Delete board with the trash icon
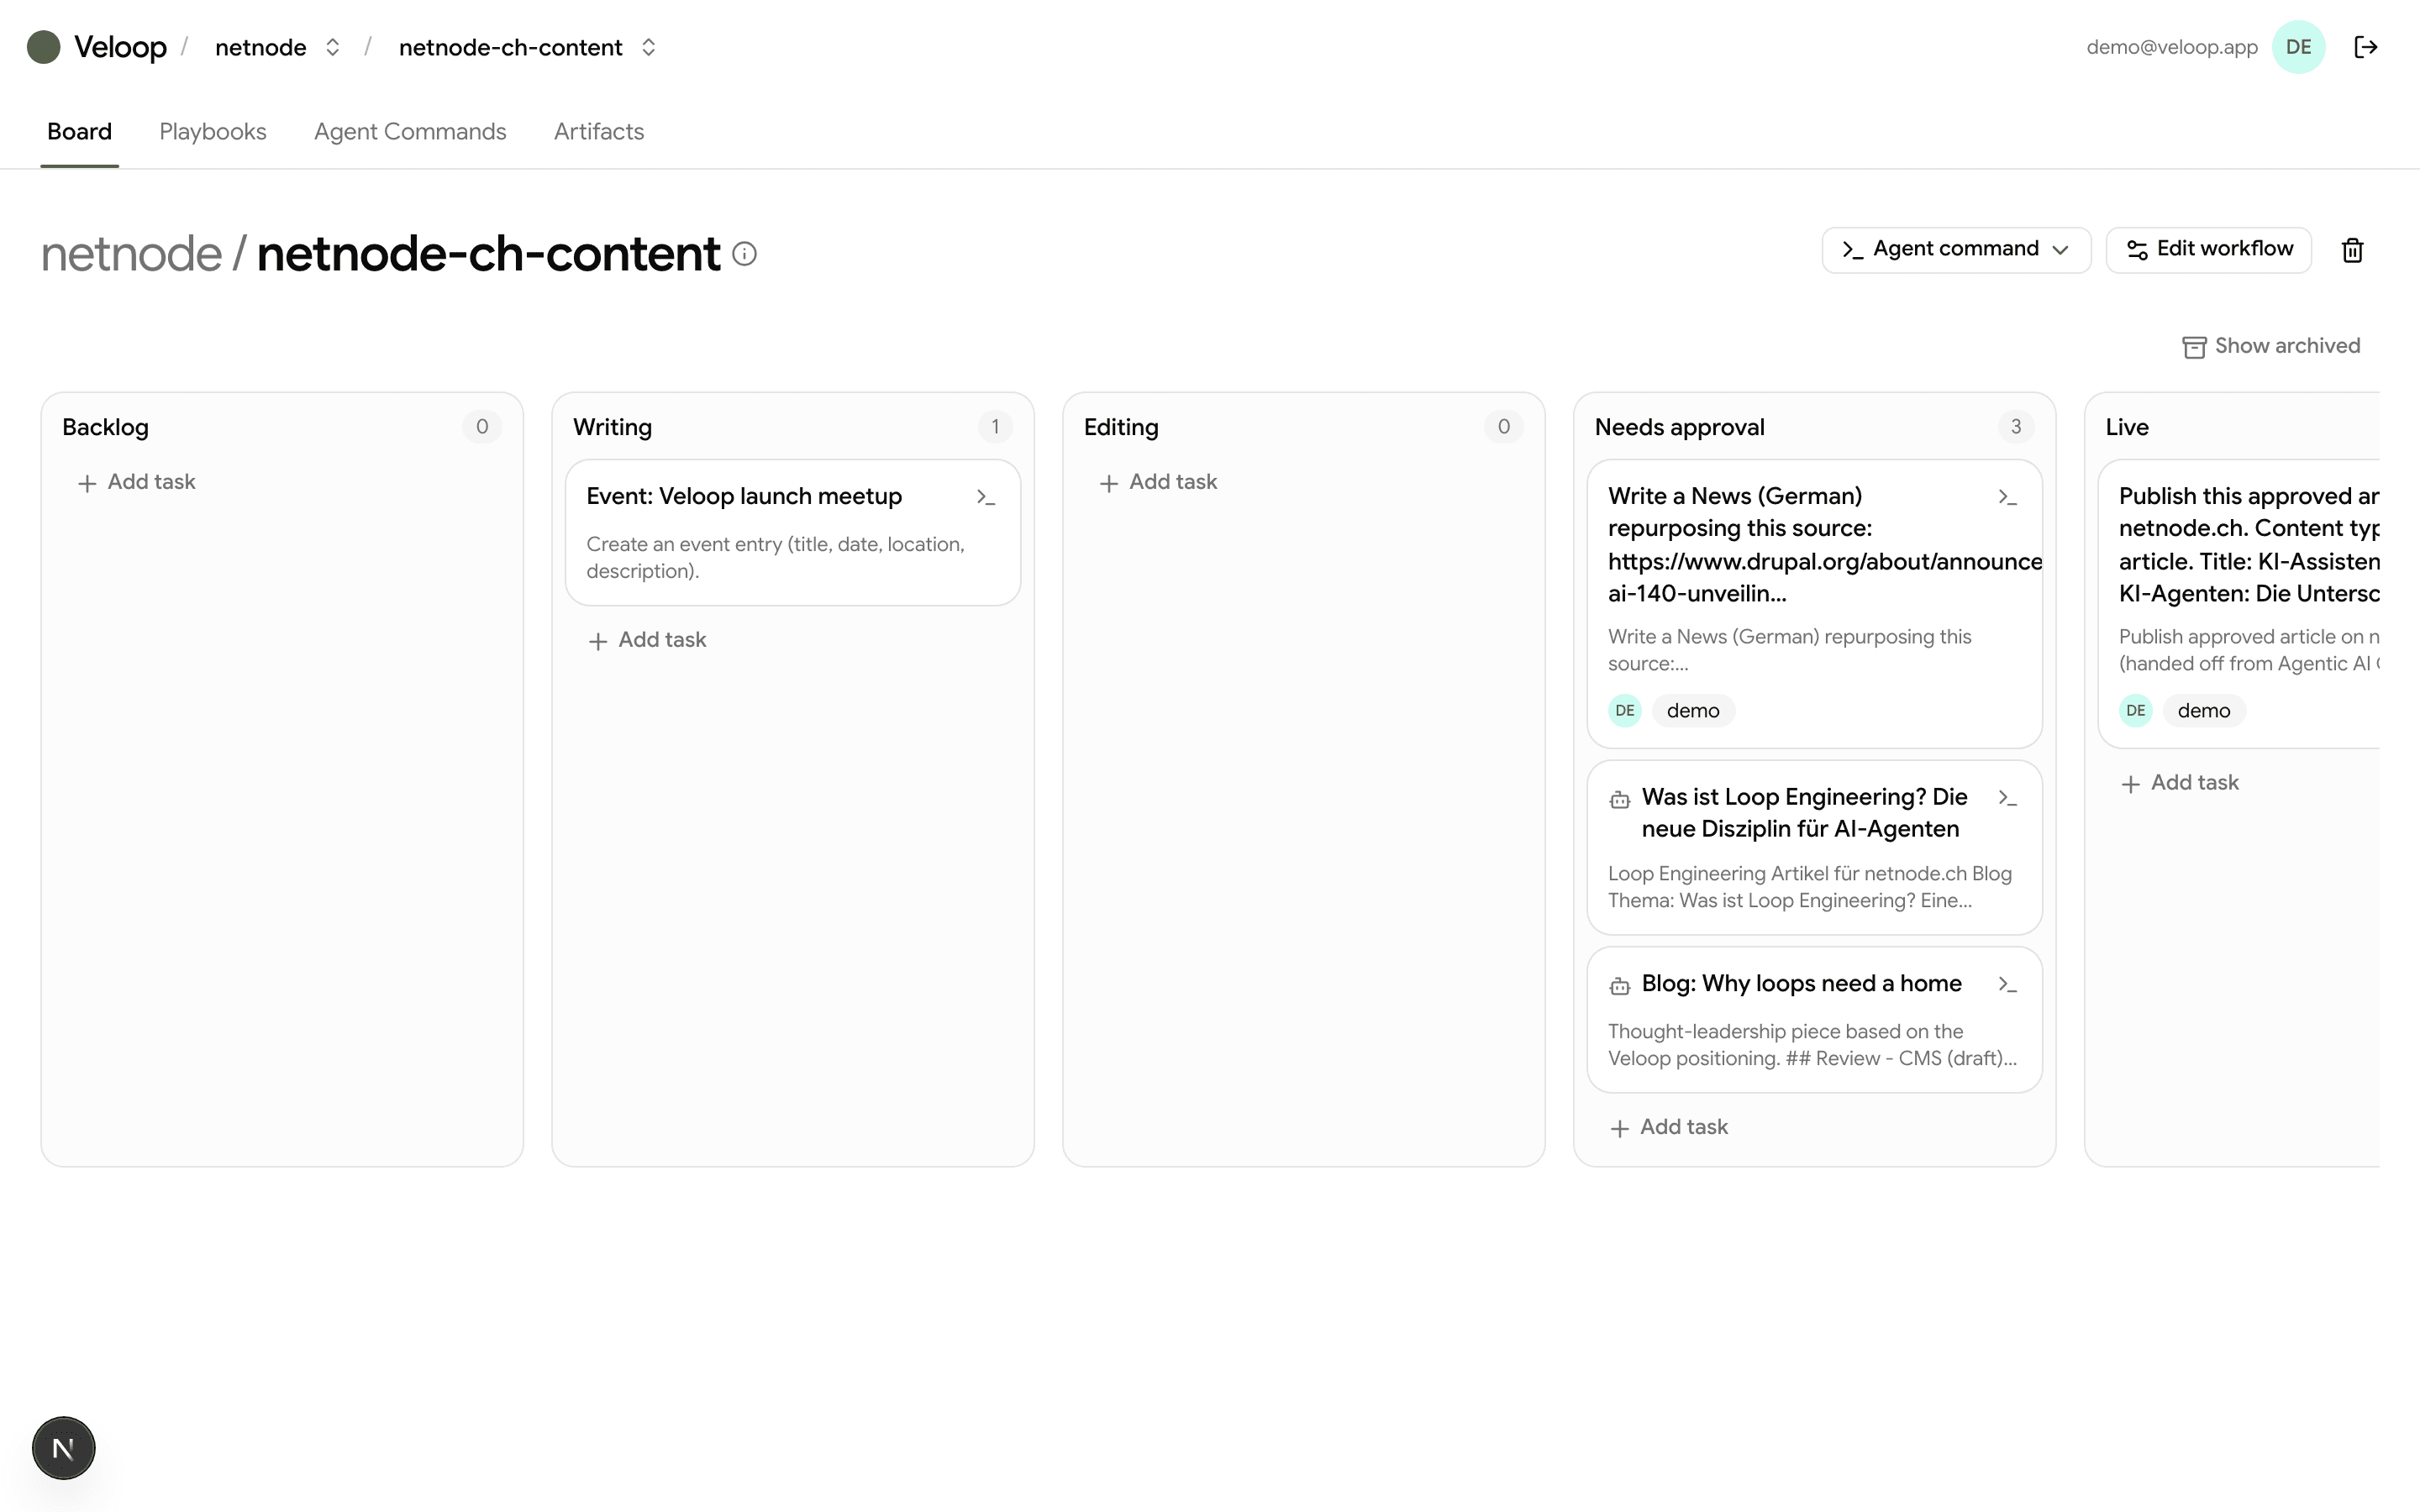The height and width of the screenshot is (1512, 2420). (2352, 250)
